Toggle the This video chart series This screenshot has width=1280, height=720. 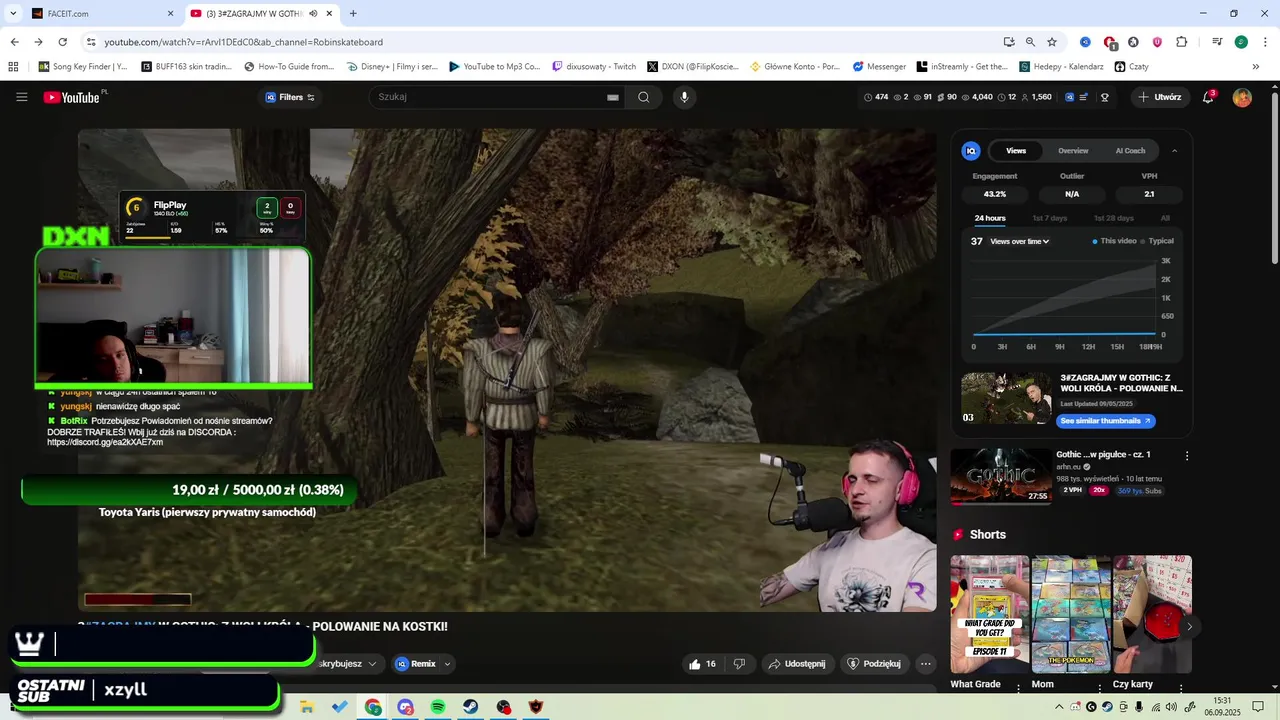pyautogui.click(x=1114, y=241)
